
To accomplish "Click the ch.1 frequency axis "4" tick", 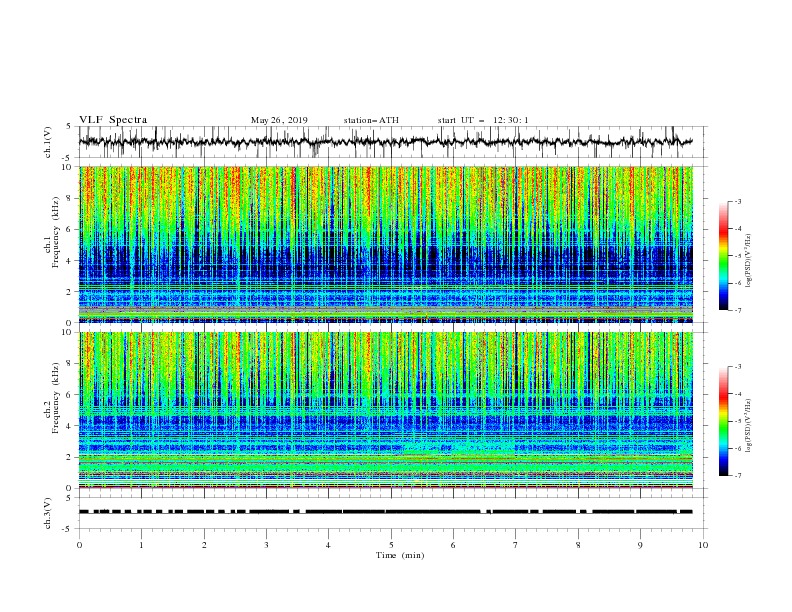I will tap(70, 261).
